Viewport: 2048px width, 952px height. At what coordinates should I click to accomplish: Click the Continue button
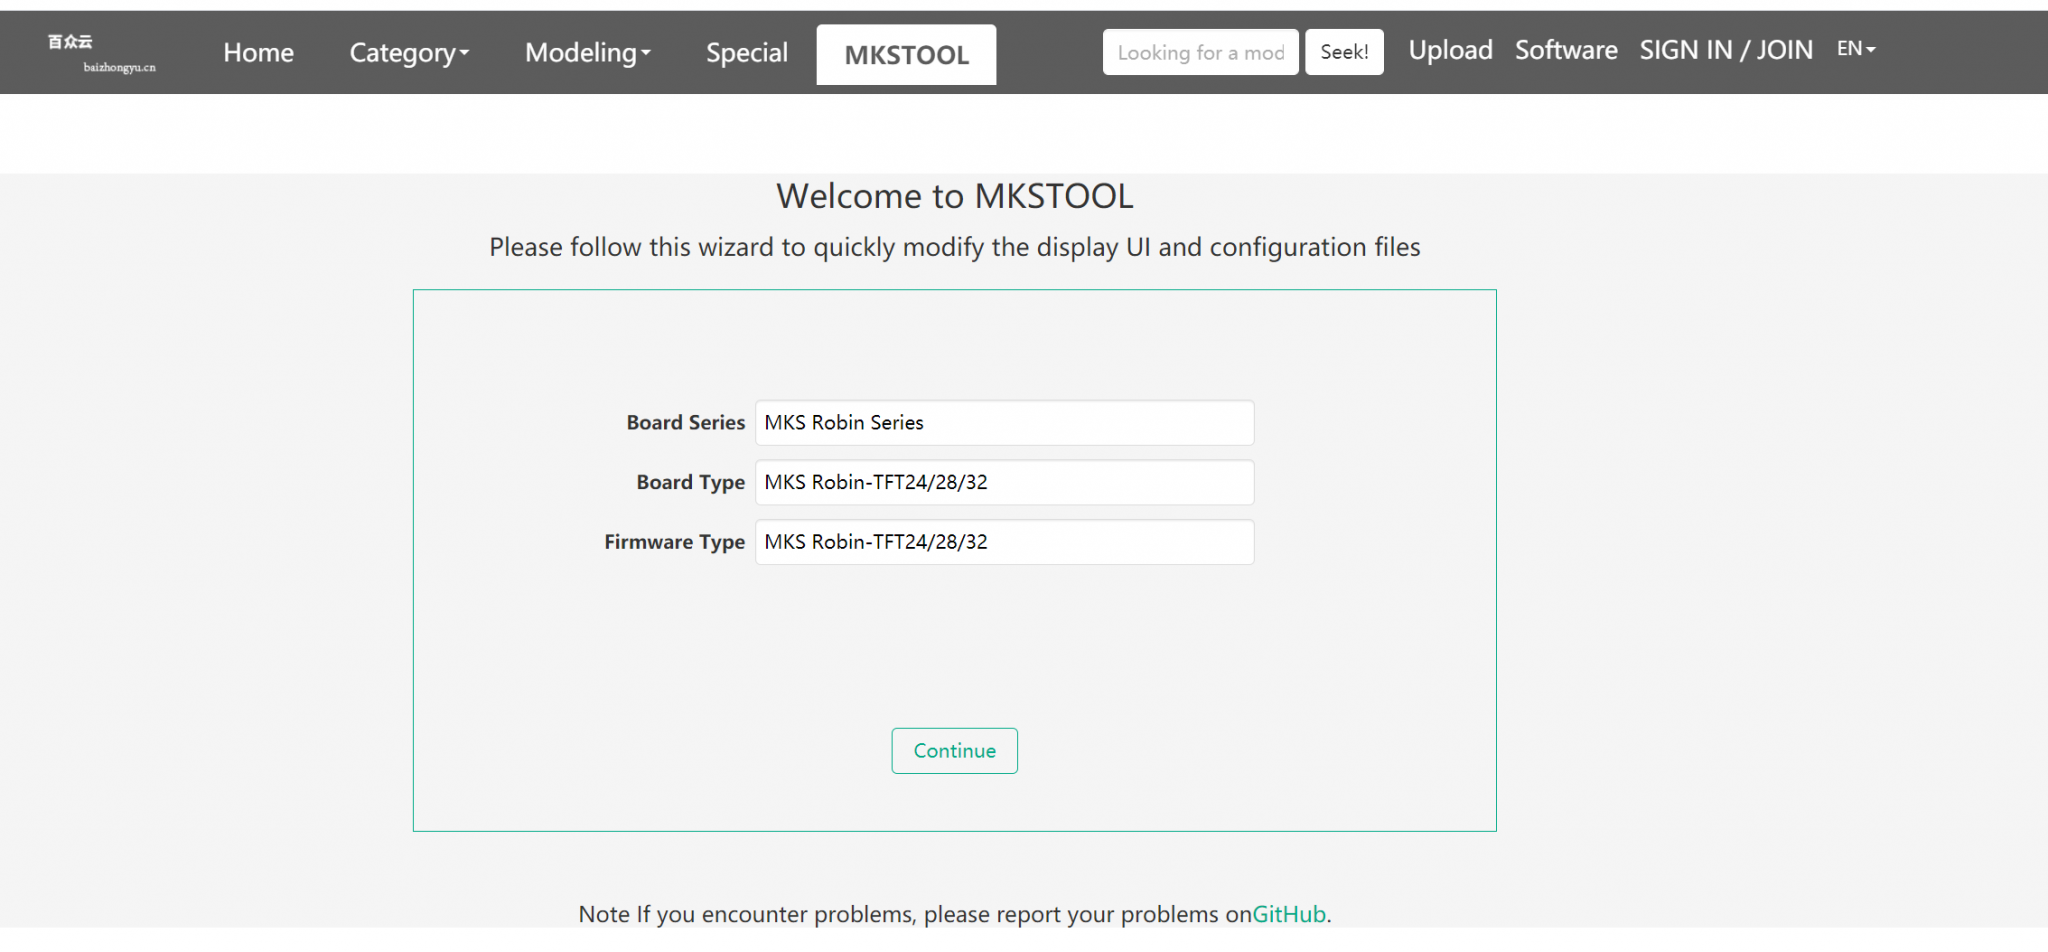[954, 751]
